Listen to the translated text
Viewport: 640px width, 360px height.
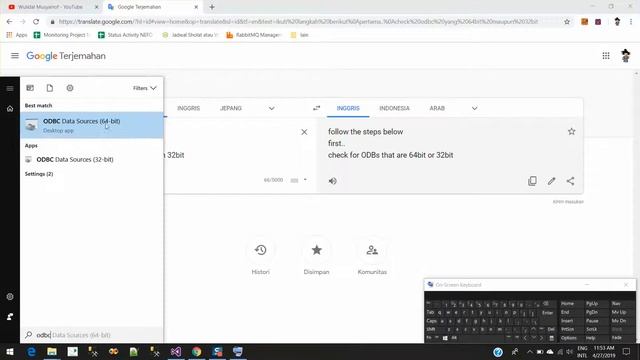[333, 181]
